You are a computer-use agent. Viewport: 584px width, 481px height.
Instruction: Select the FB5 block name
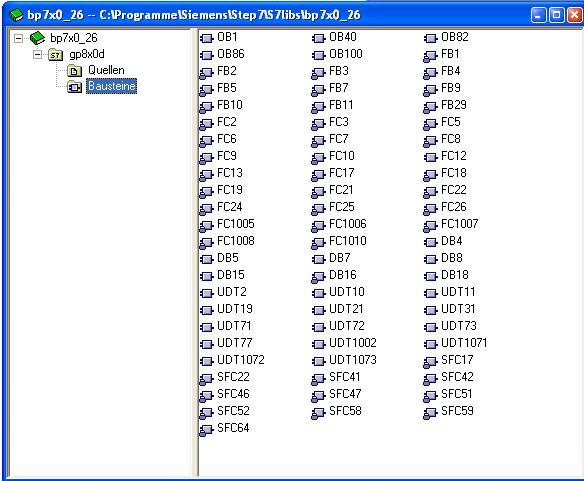pyautogui.click(x=227, y=88)
